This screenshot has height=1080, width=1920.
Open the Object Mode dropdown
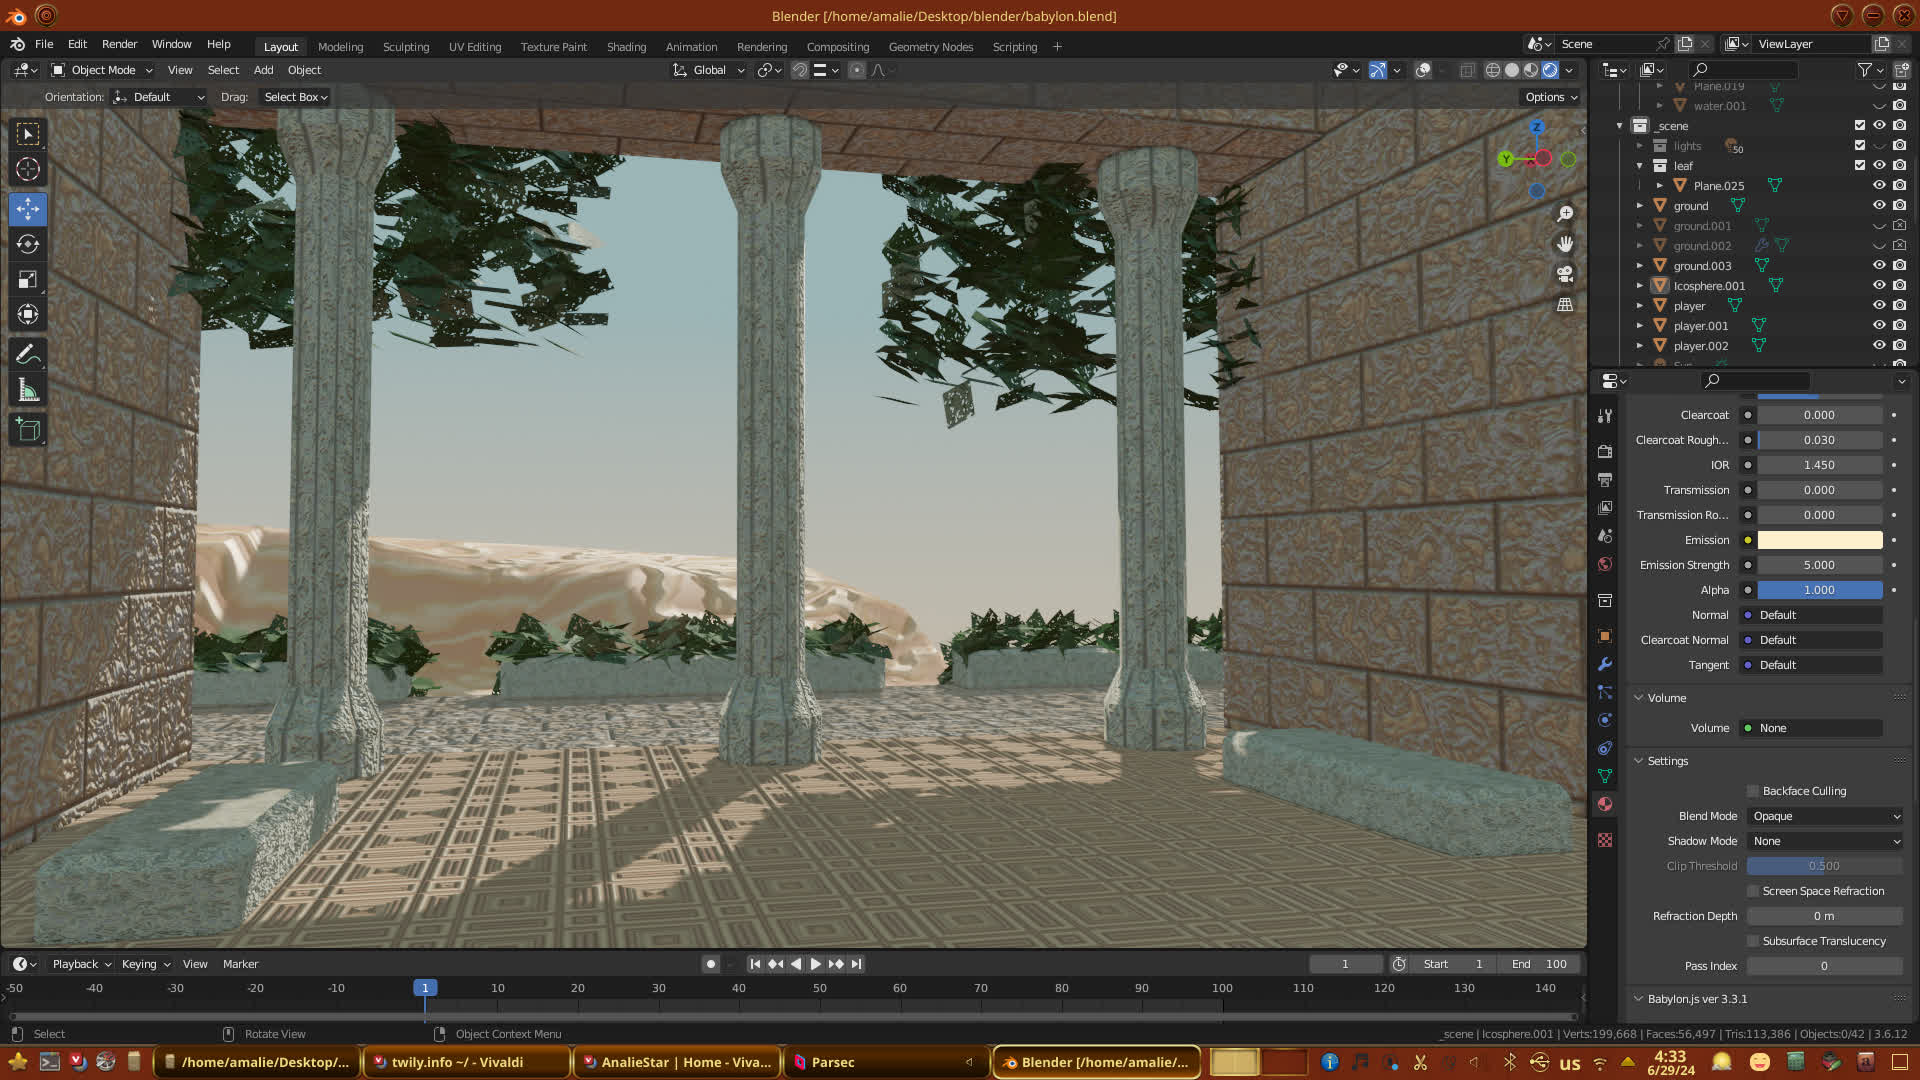(x=102, y=70)
